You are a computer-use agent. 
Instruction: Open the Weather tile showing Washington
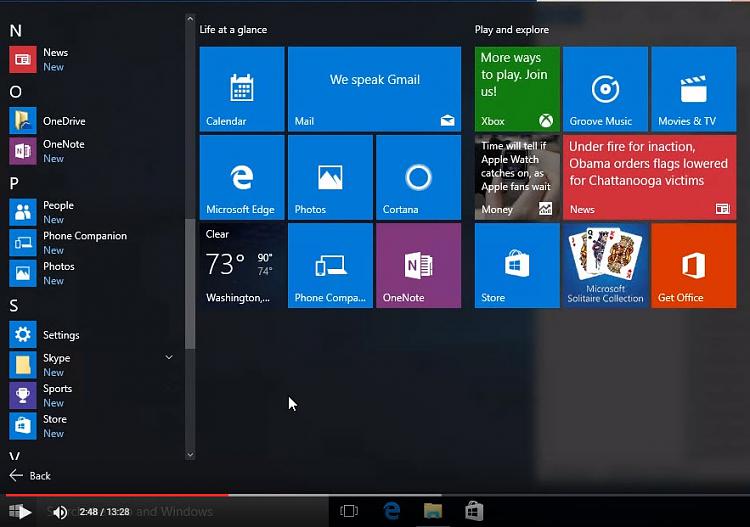click(x=242, y=265)
